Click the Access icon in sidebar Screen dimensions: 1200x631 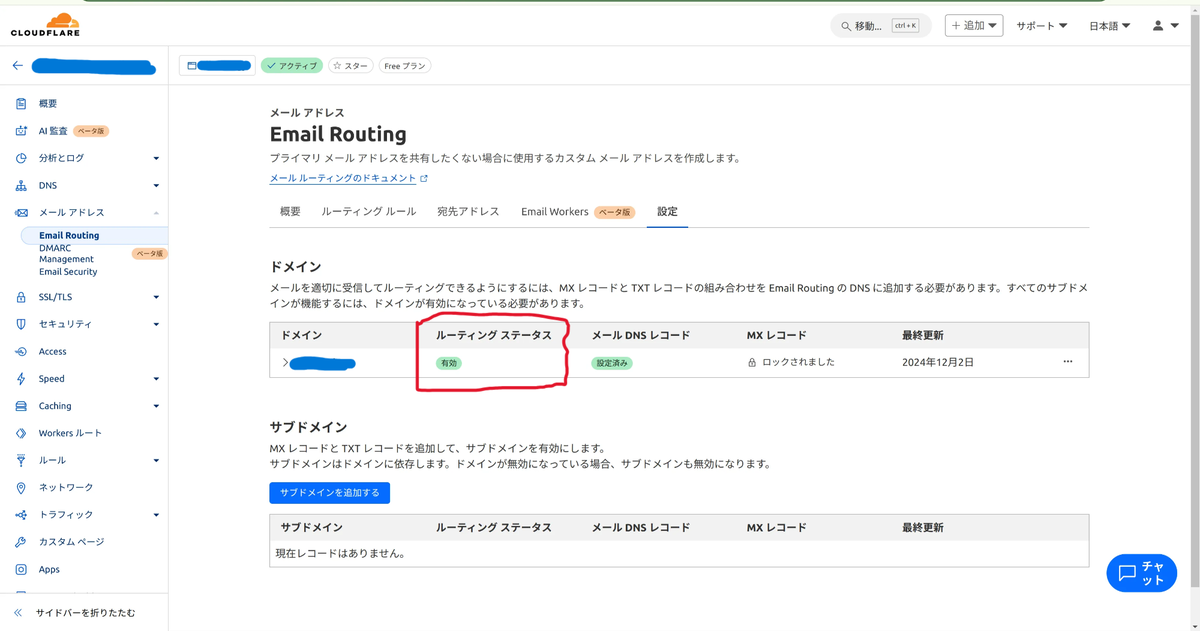(21, 352)
